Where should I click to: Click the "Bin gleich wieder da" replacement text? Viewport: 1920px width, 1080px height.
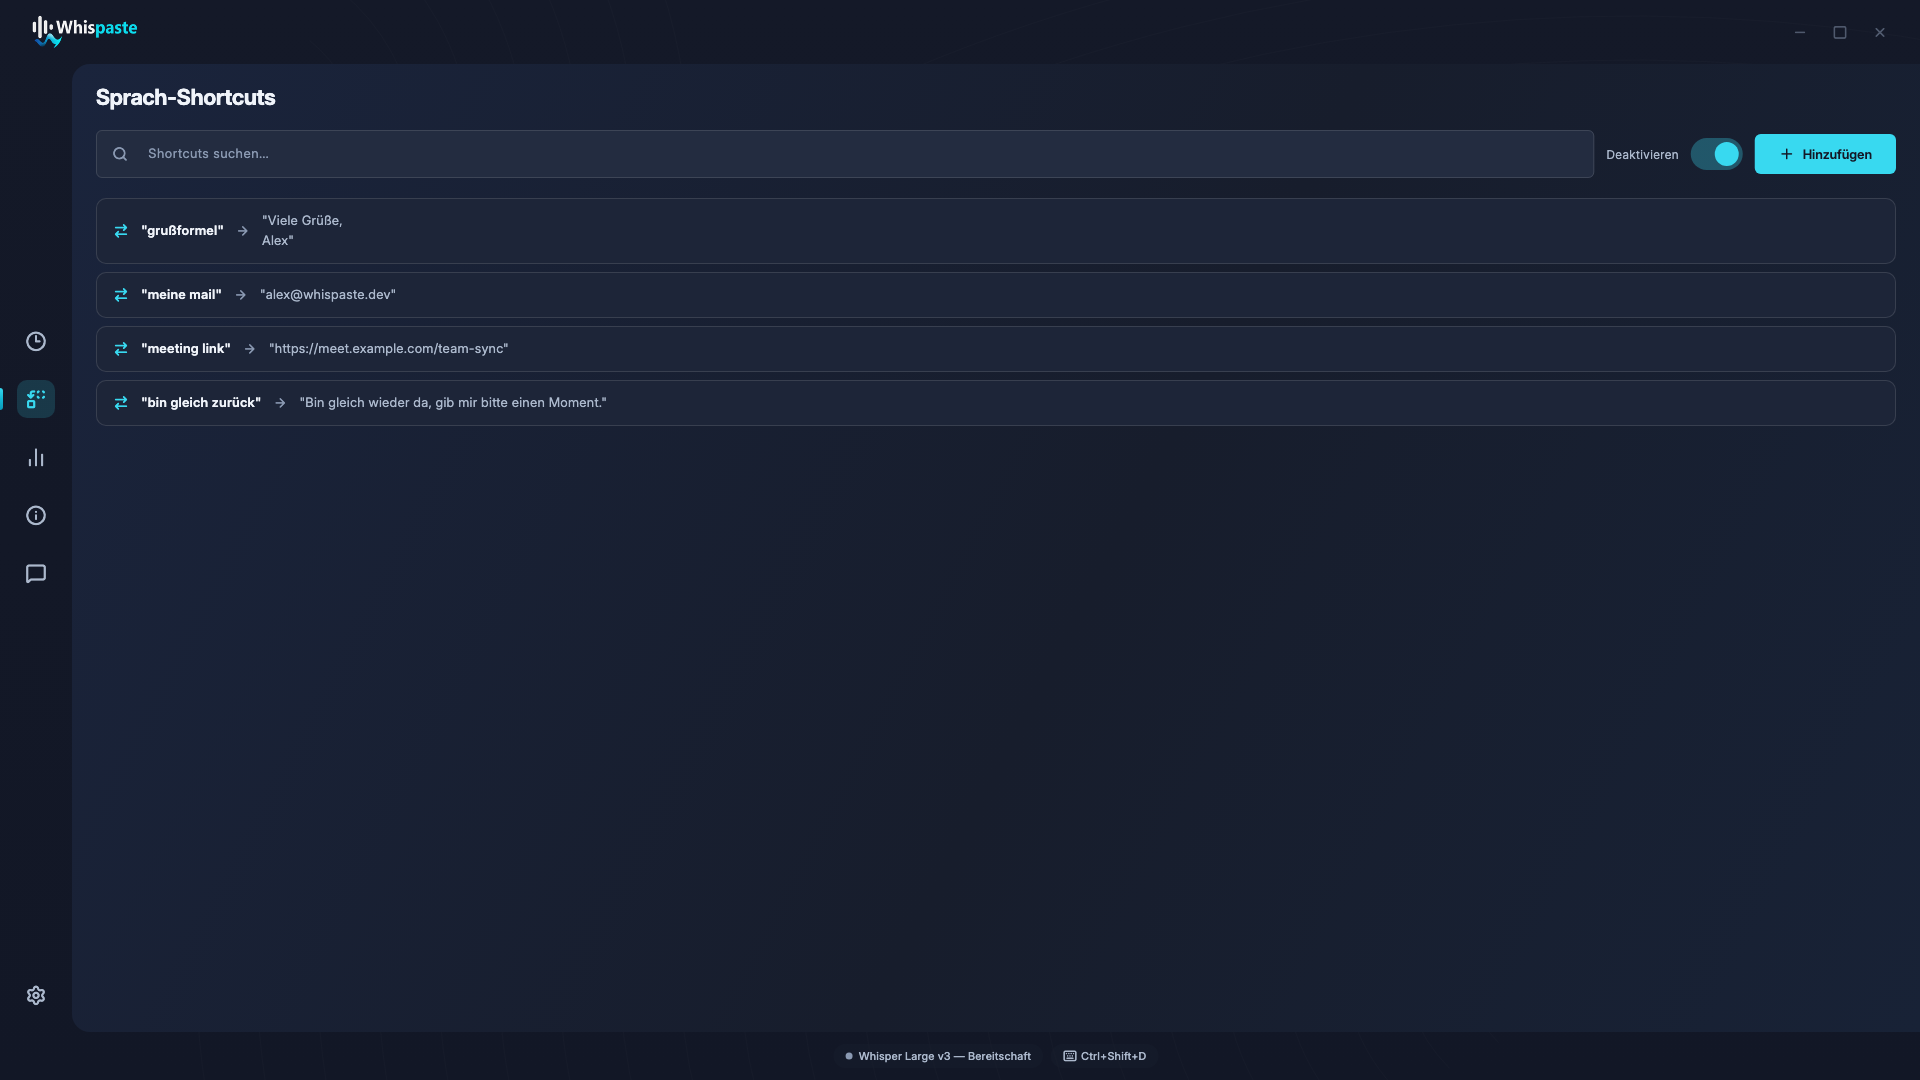[x=453, y=403]
